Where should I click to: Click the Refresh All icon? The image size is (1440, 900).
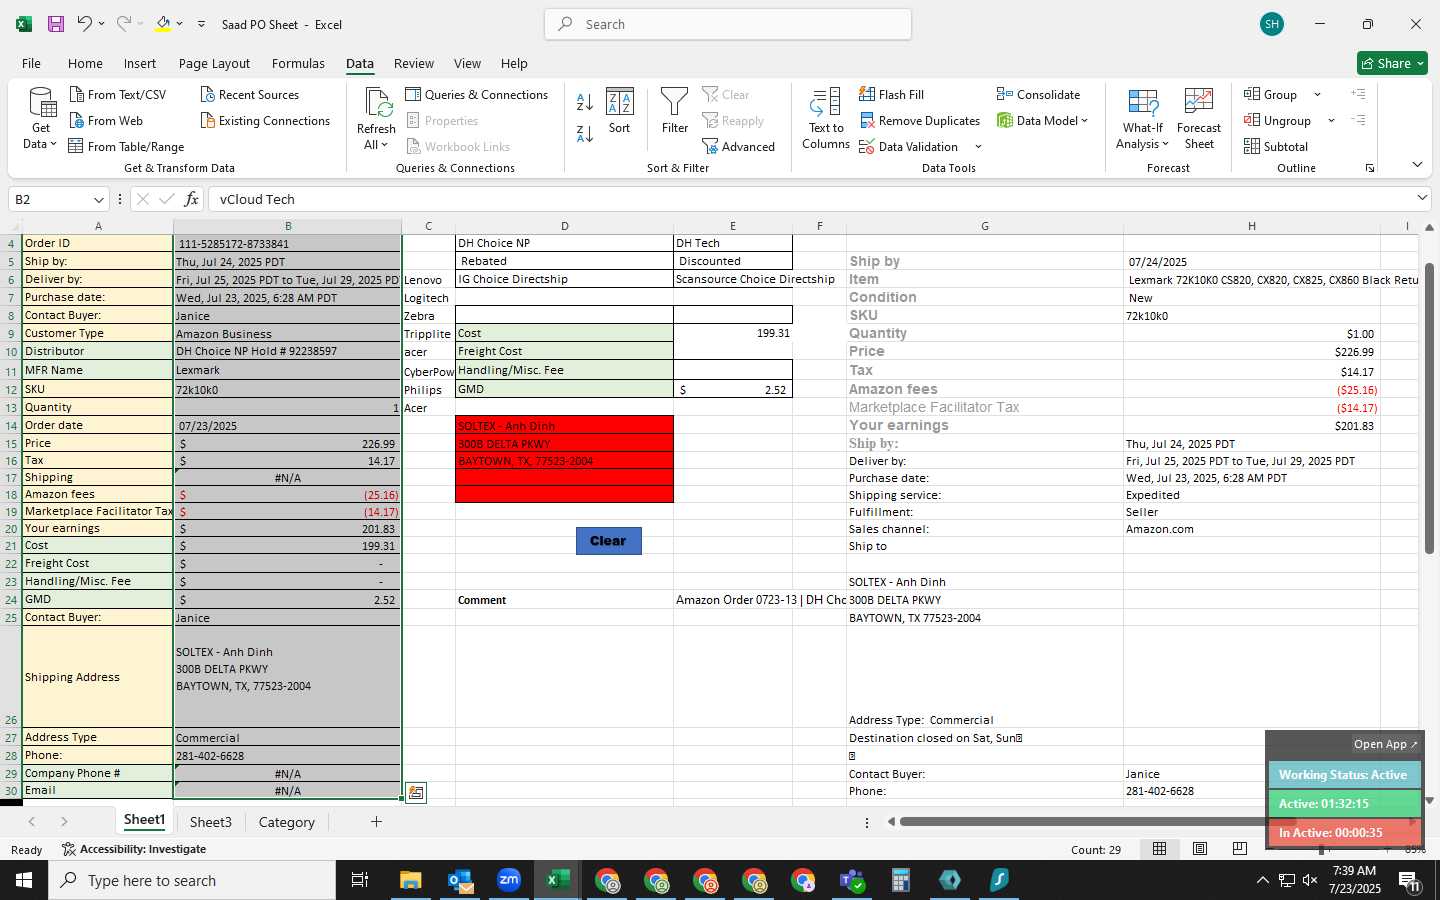(x=377, y=102)
